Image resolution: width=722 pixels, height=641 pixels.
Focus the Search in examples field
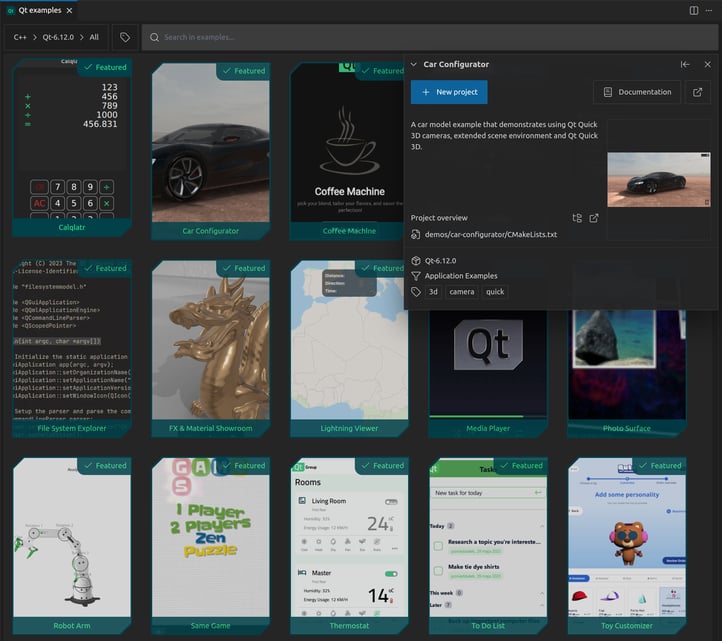pos(430,37)
